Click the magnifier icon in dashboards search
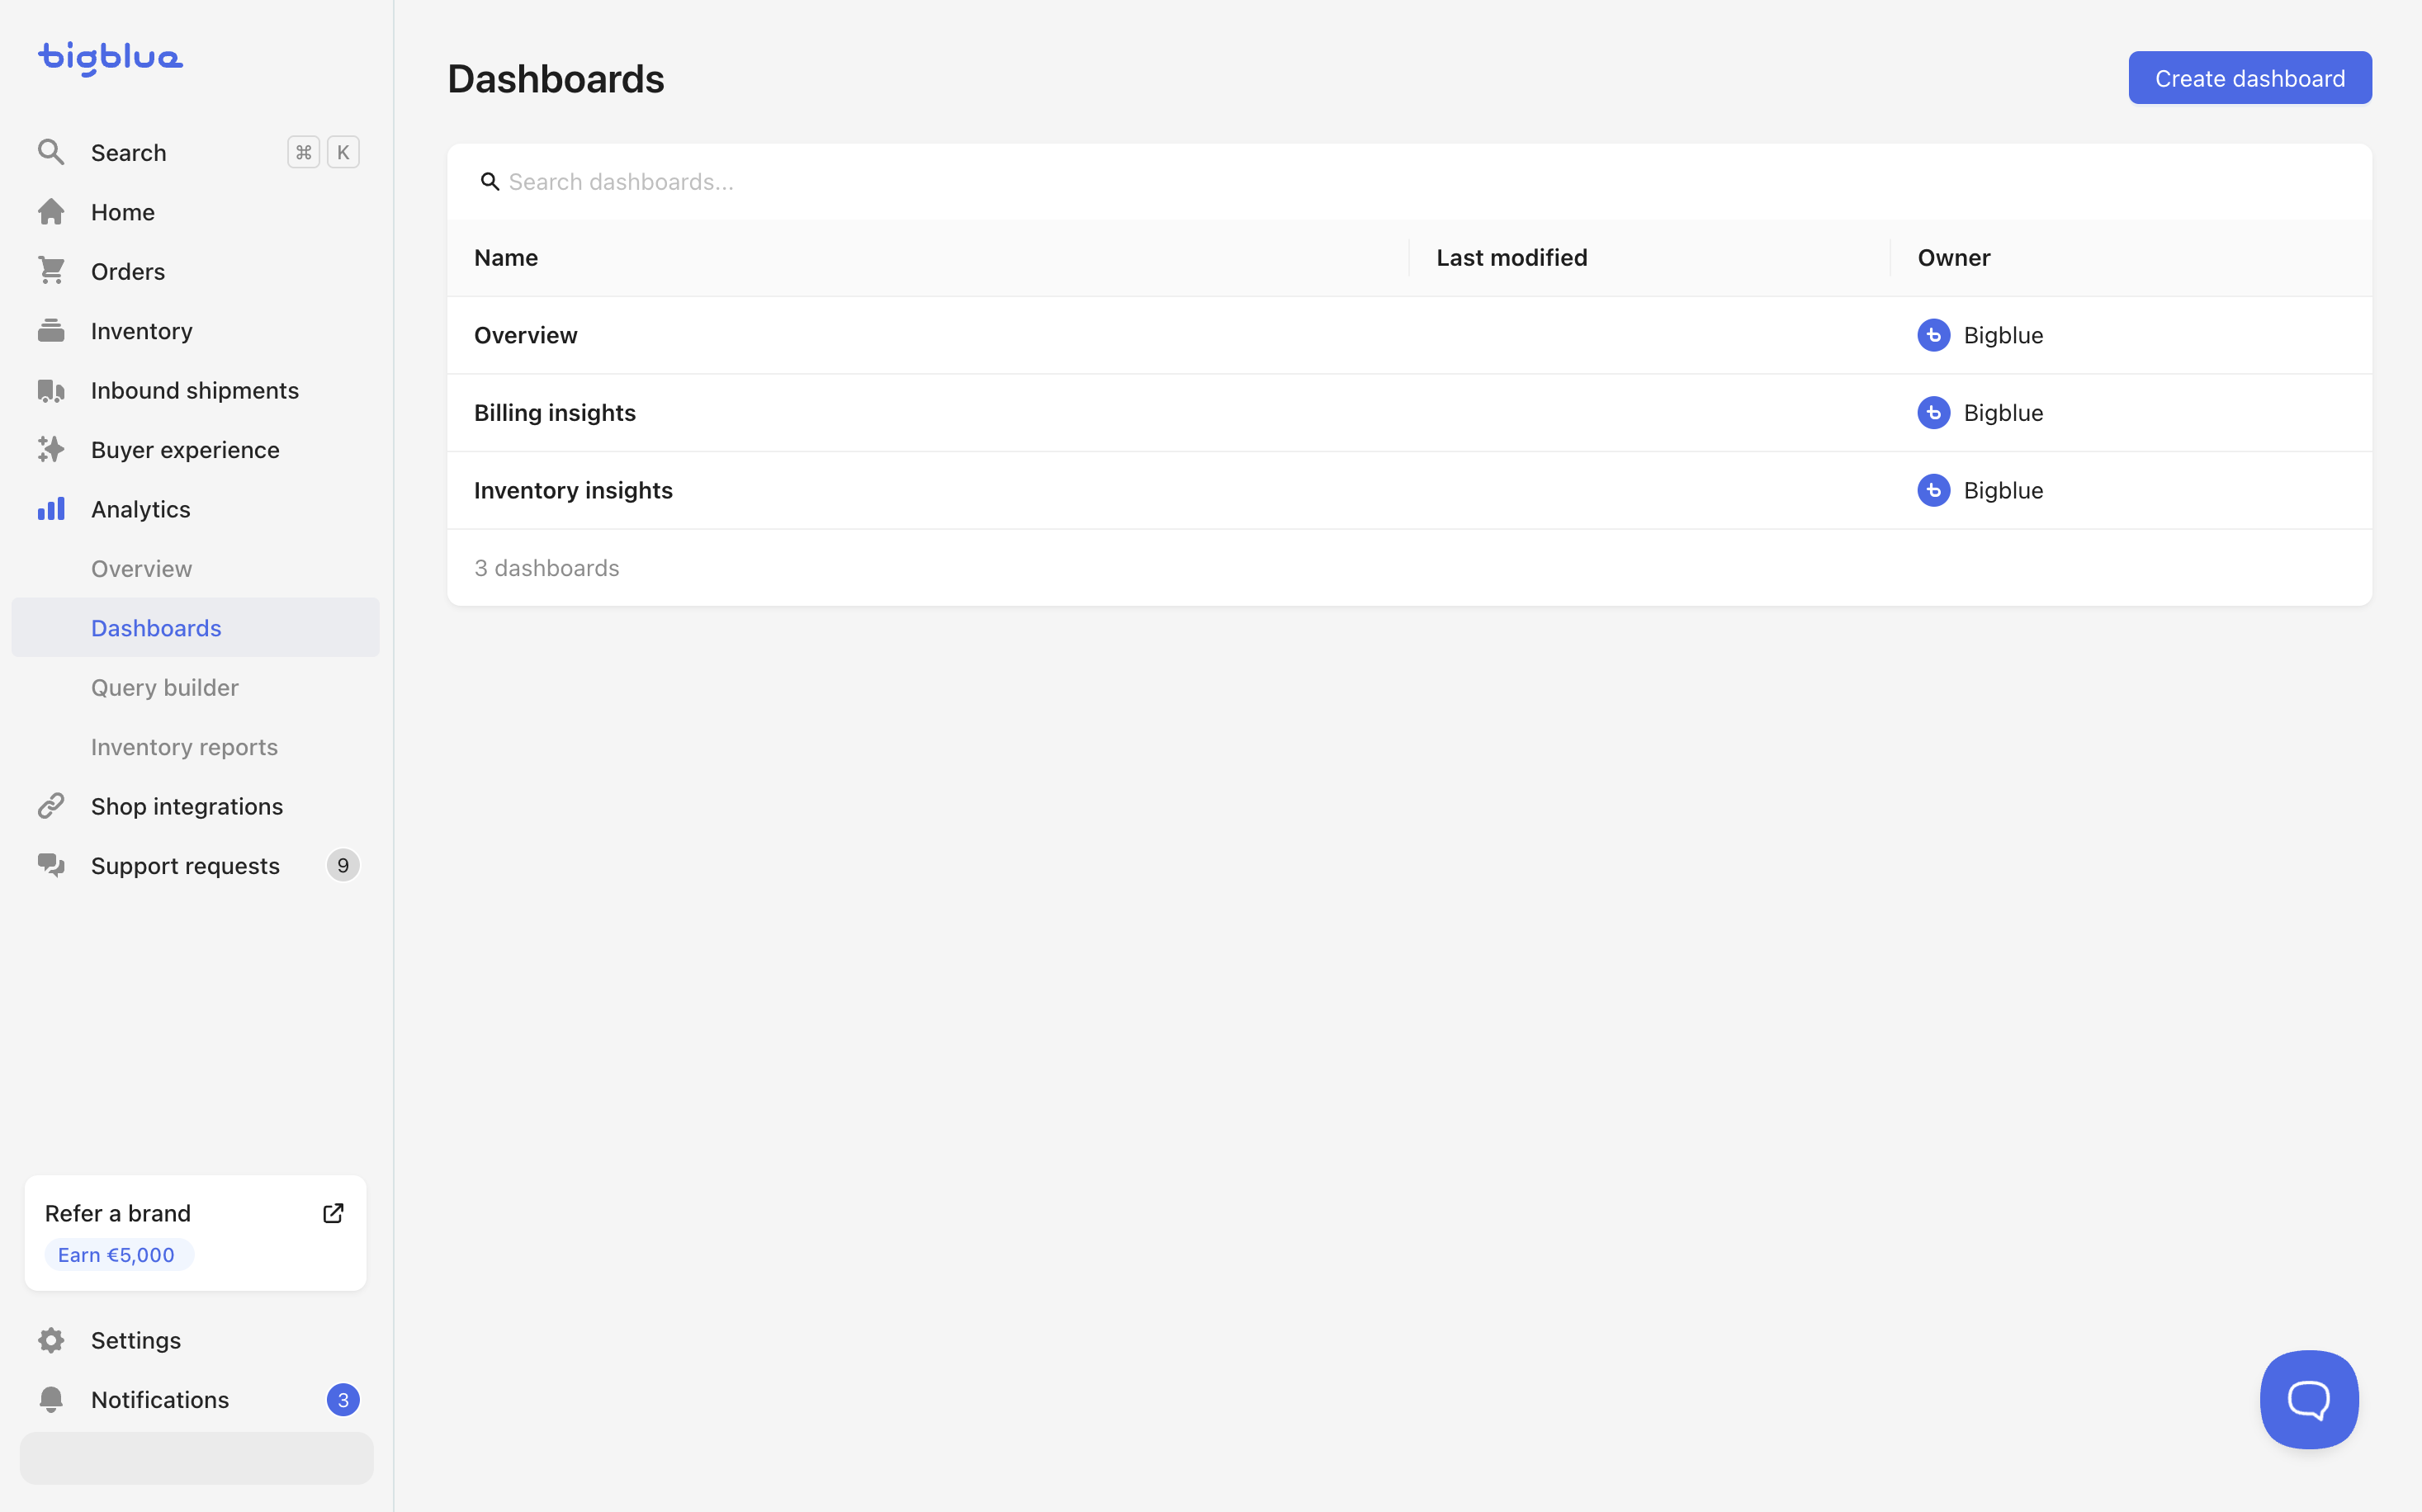The height and width of the screenshot is (1512, 2422). pos(490,182)
